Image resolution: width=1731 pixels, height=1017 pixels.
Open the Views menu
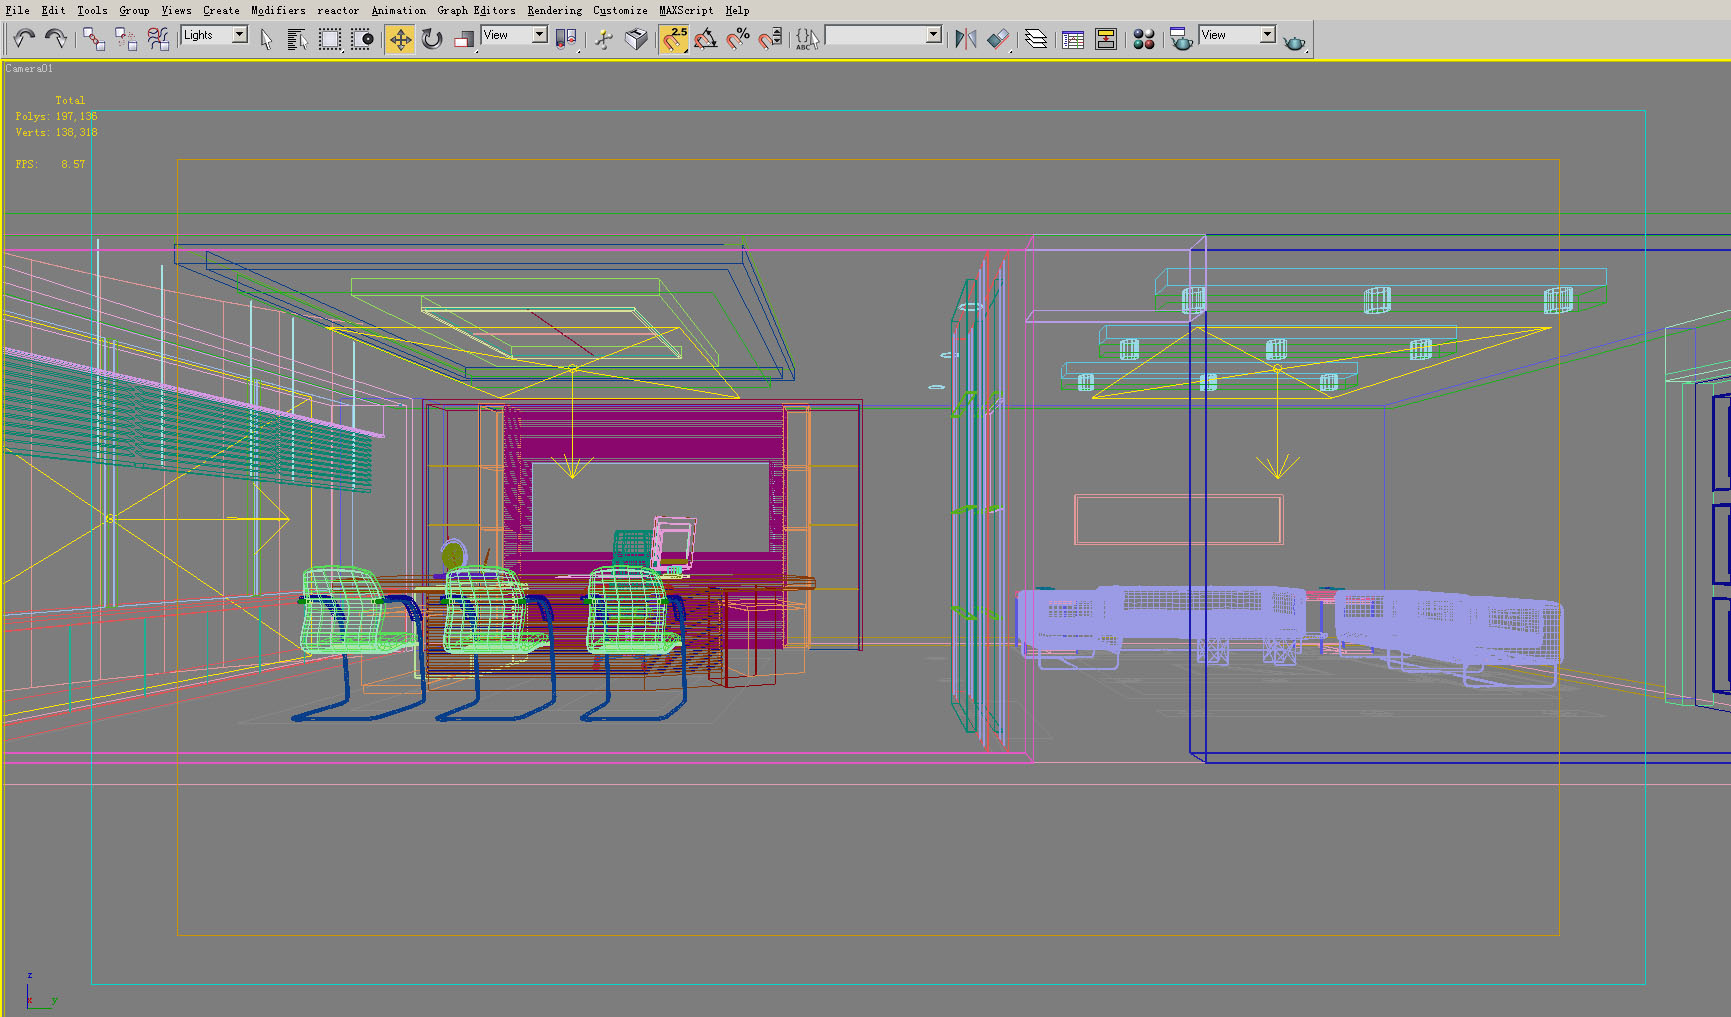(x=176, y=10)
